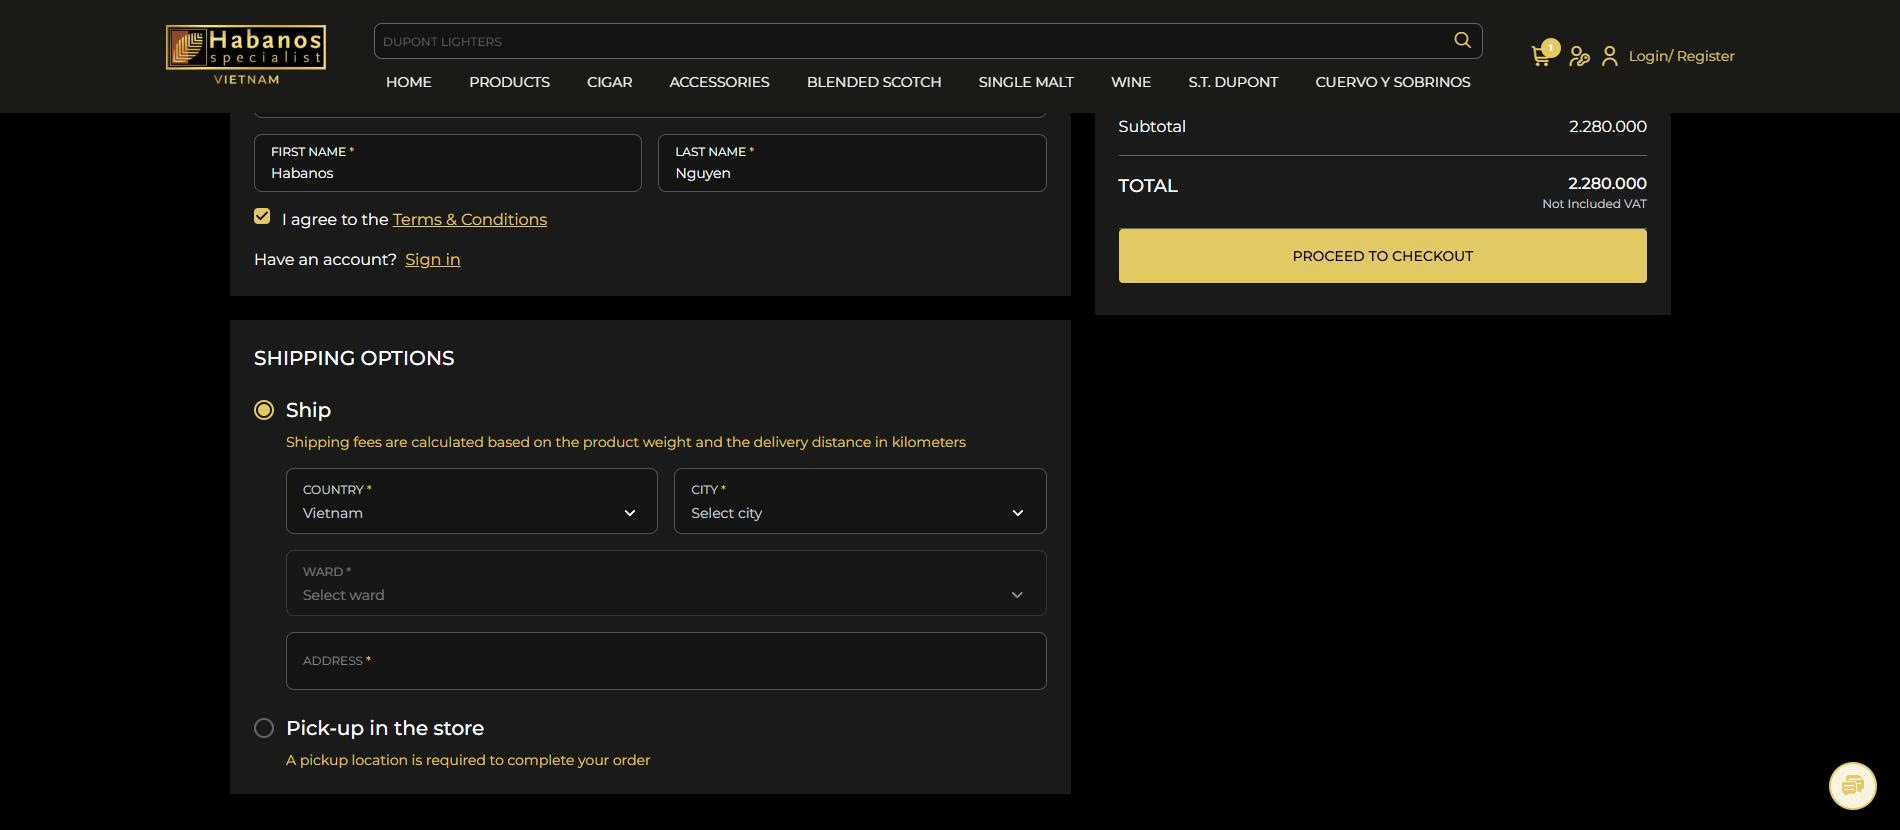Viewport: 1900px width, 830px height.
Task: Open the City dropdown
Action: pos(860,501)
